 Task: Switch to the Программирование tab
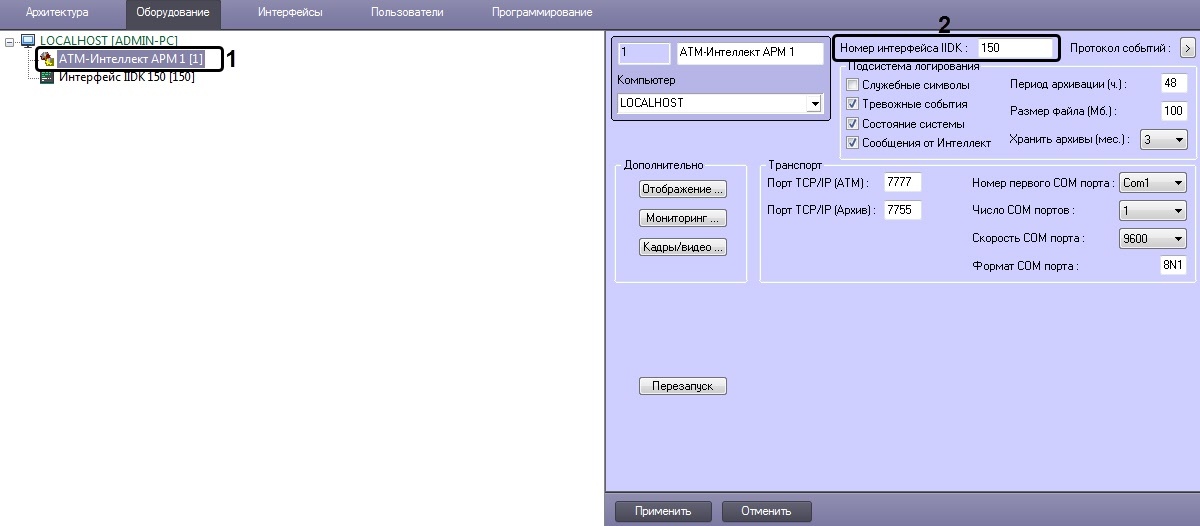542,12
